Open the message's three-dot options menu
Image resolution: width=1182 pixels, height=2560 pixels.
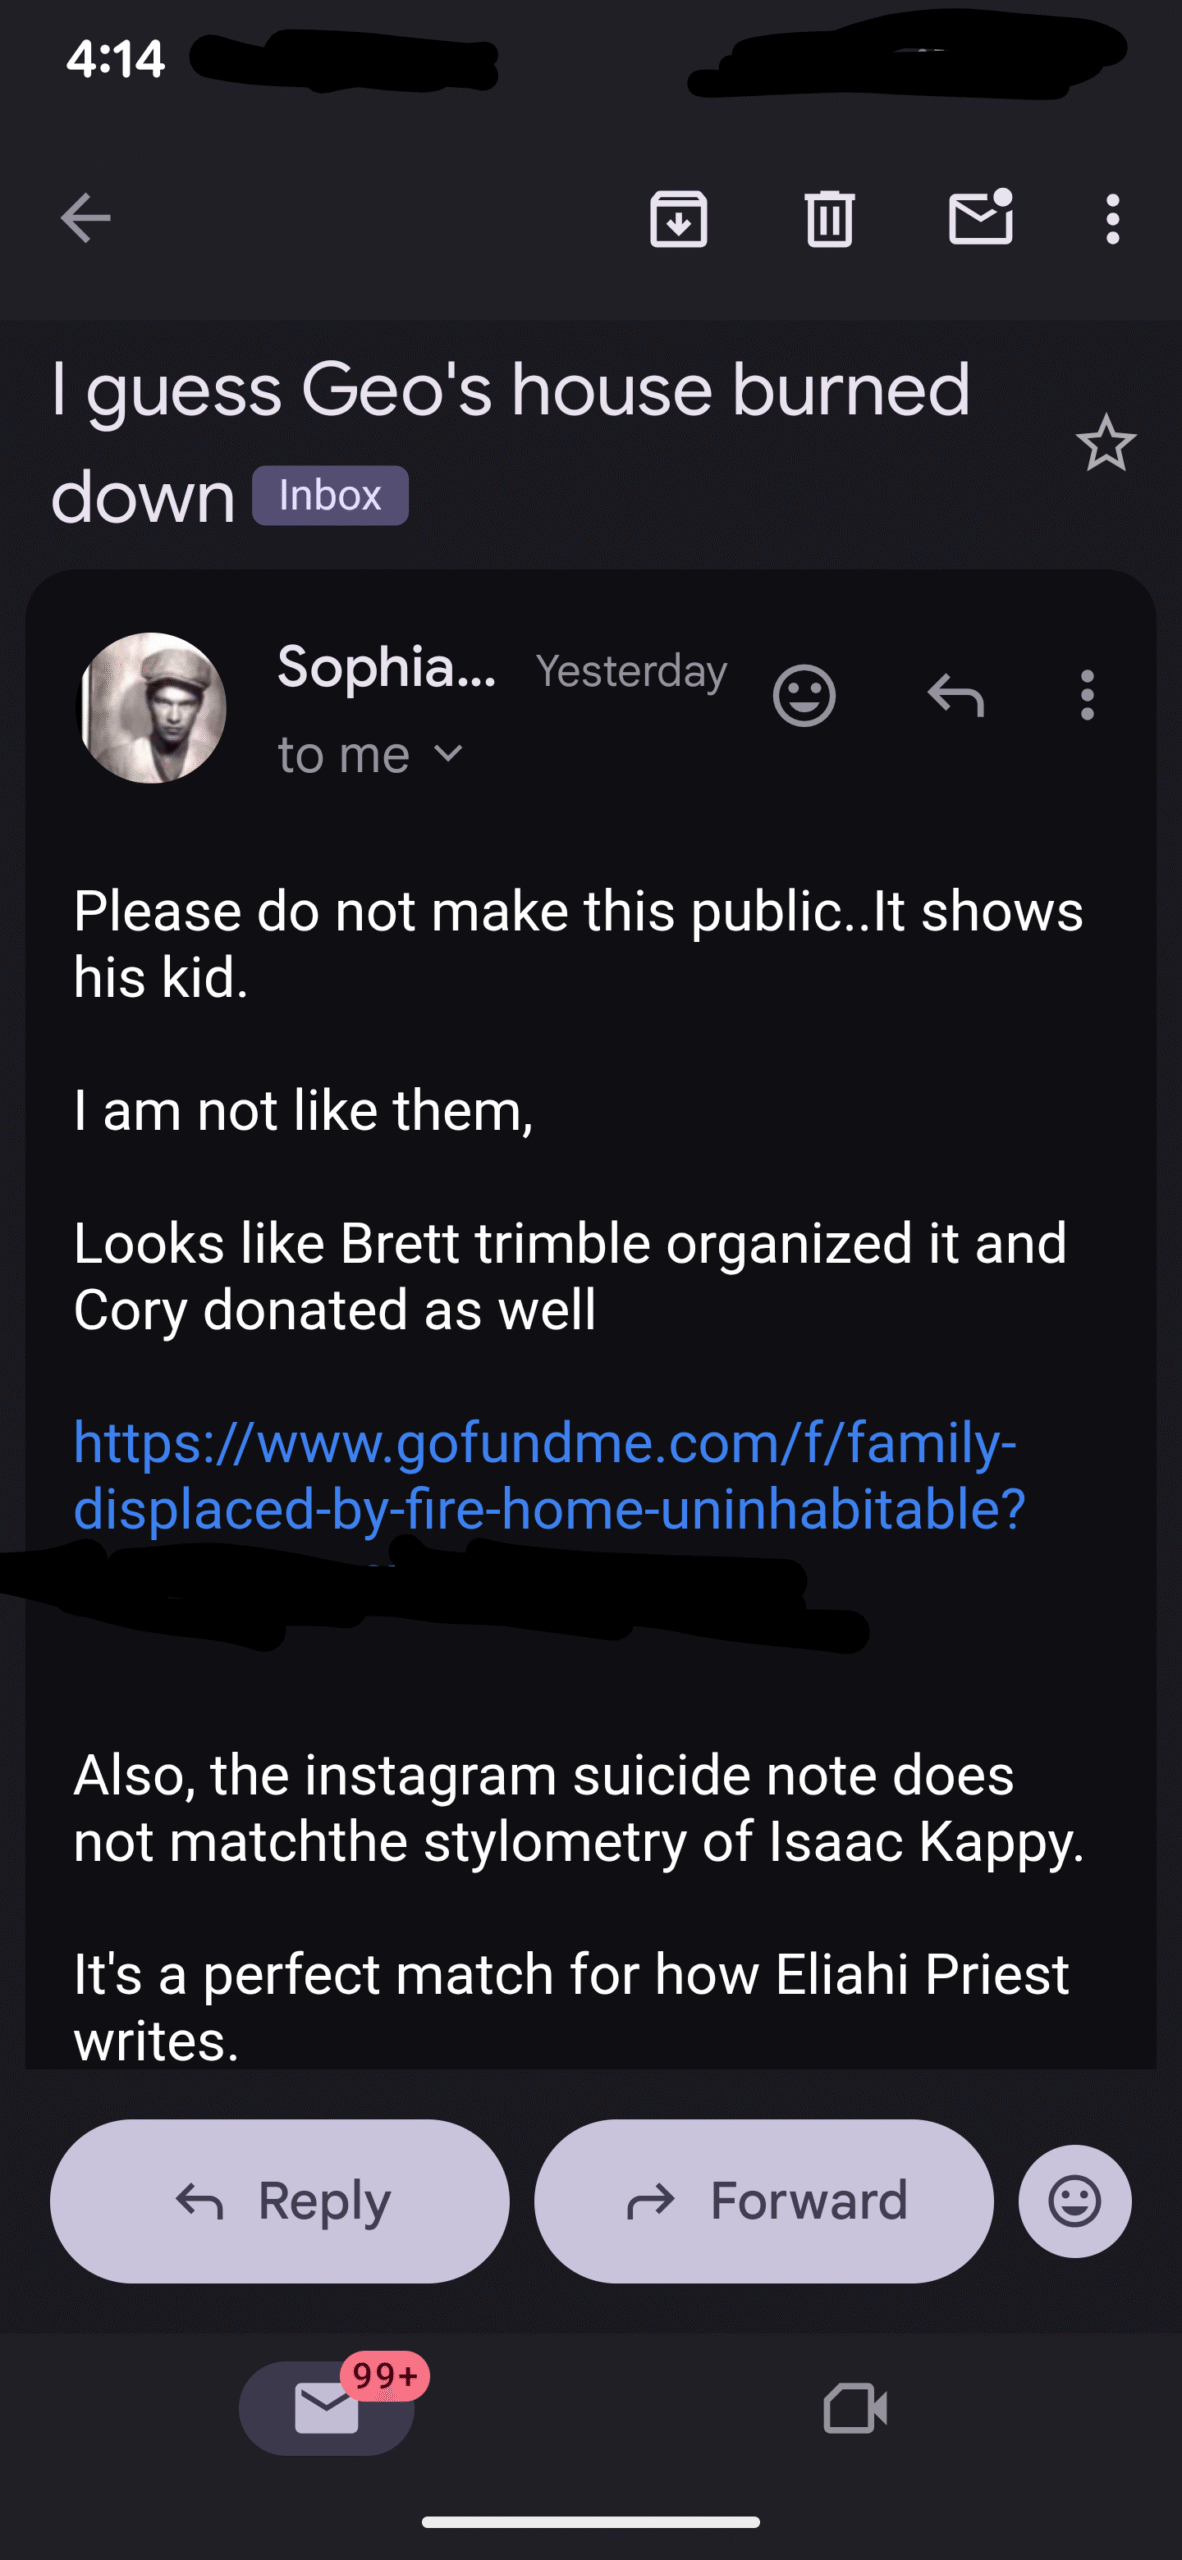[x=1087, y=695]
